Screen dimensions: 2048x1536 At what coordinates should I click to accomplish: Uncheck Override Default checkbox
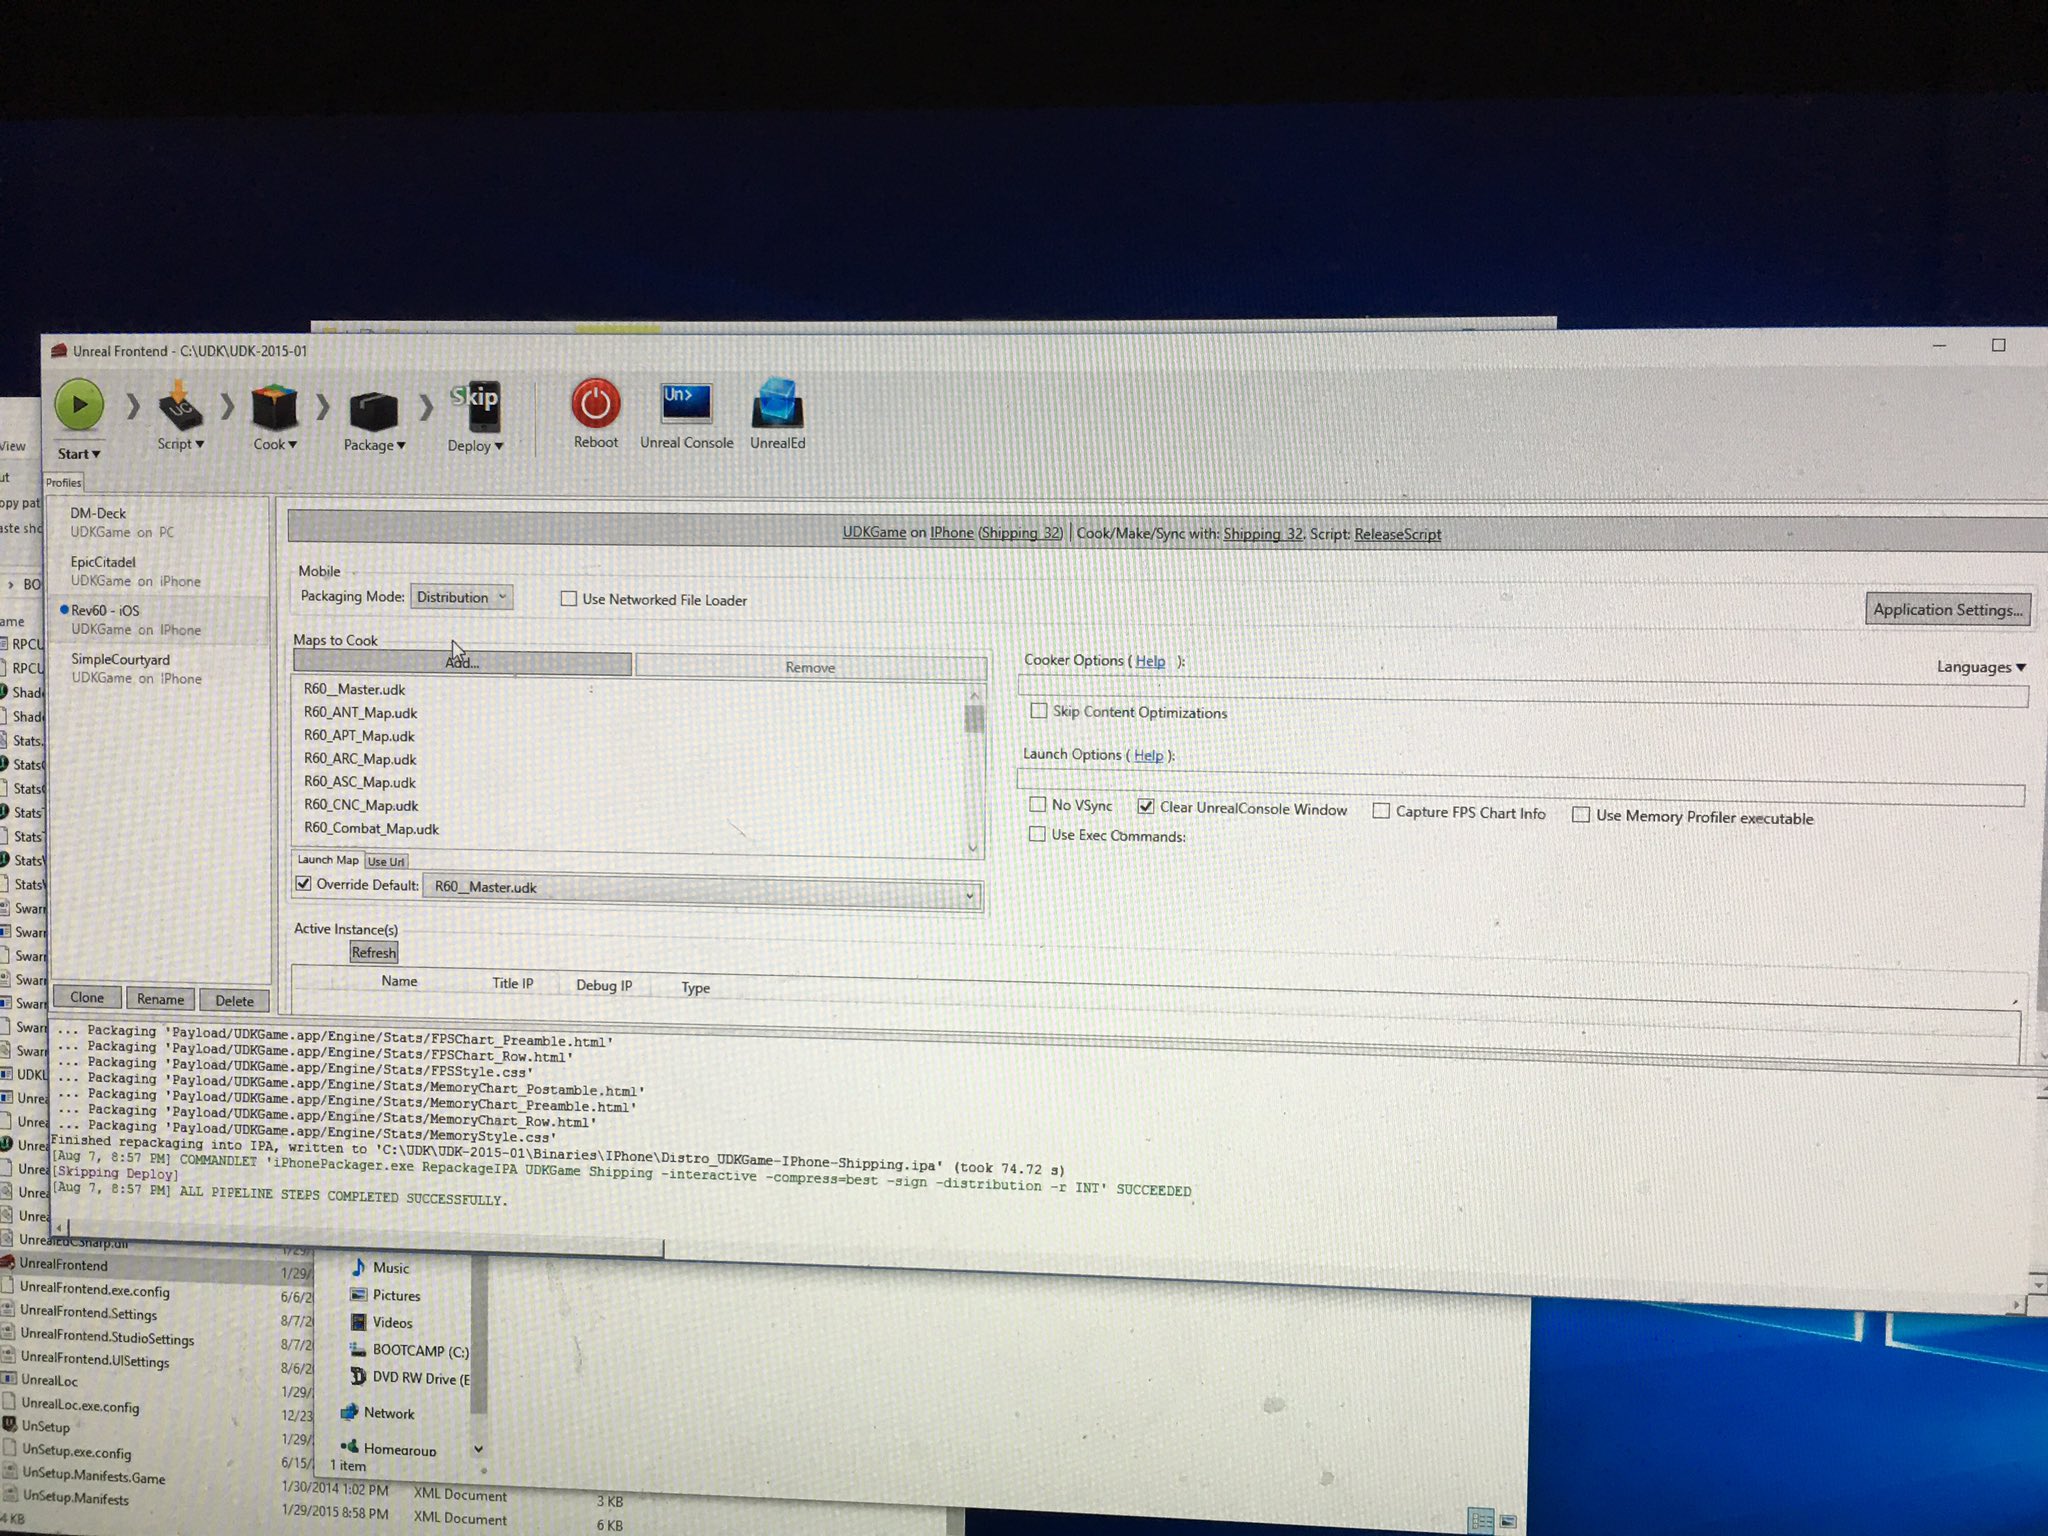click(304, 884)
